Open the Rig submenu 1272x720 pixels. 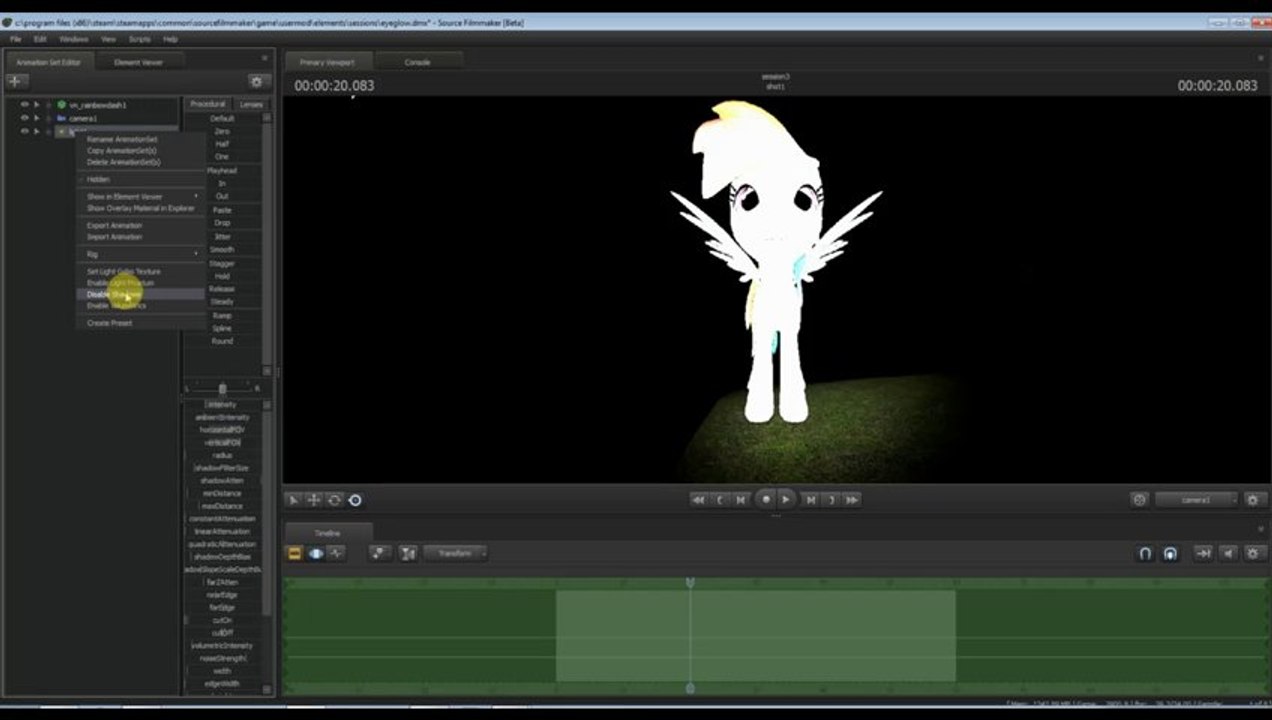tap(141, 254)
